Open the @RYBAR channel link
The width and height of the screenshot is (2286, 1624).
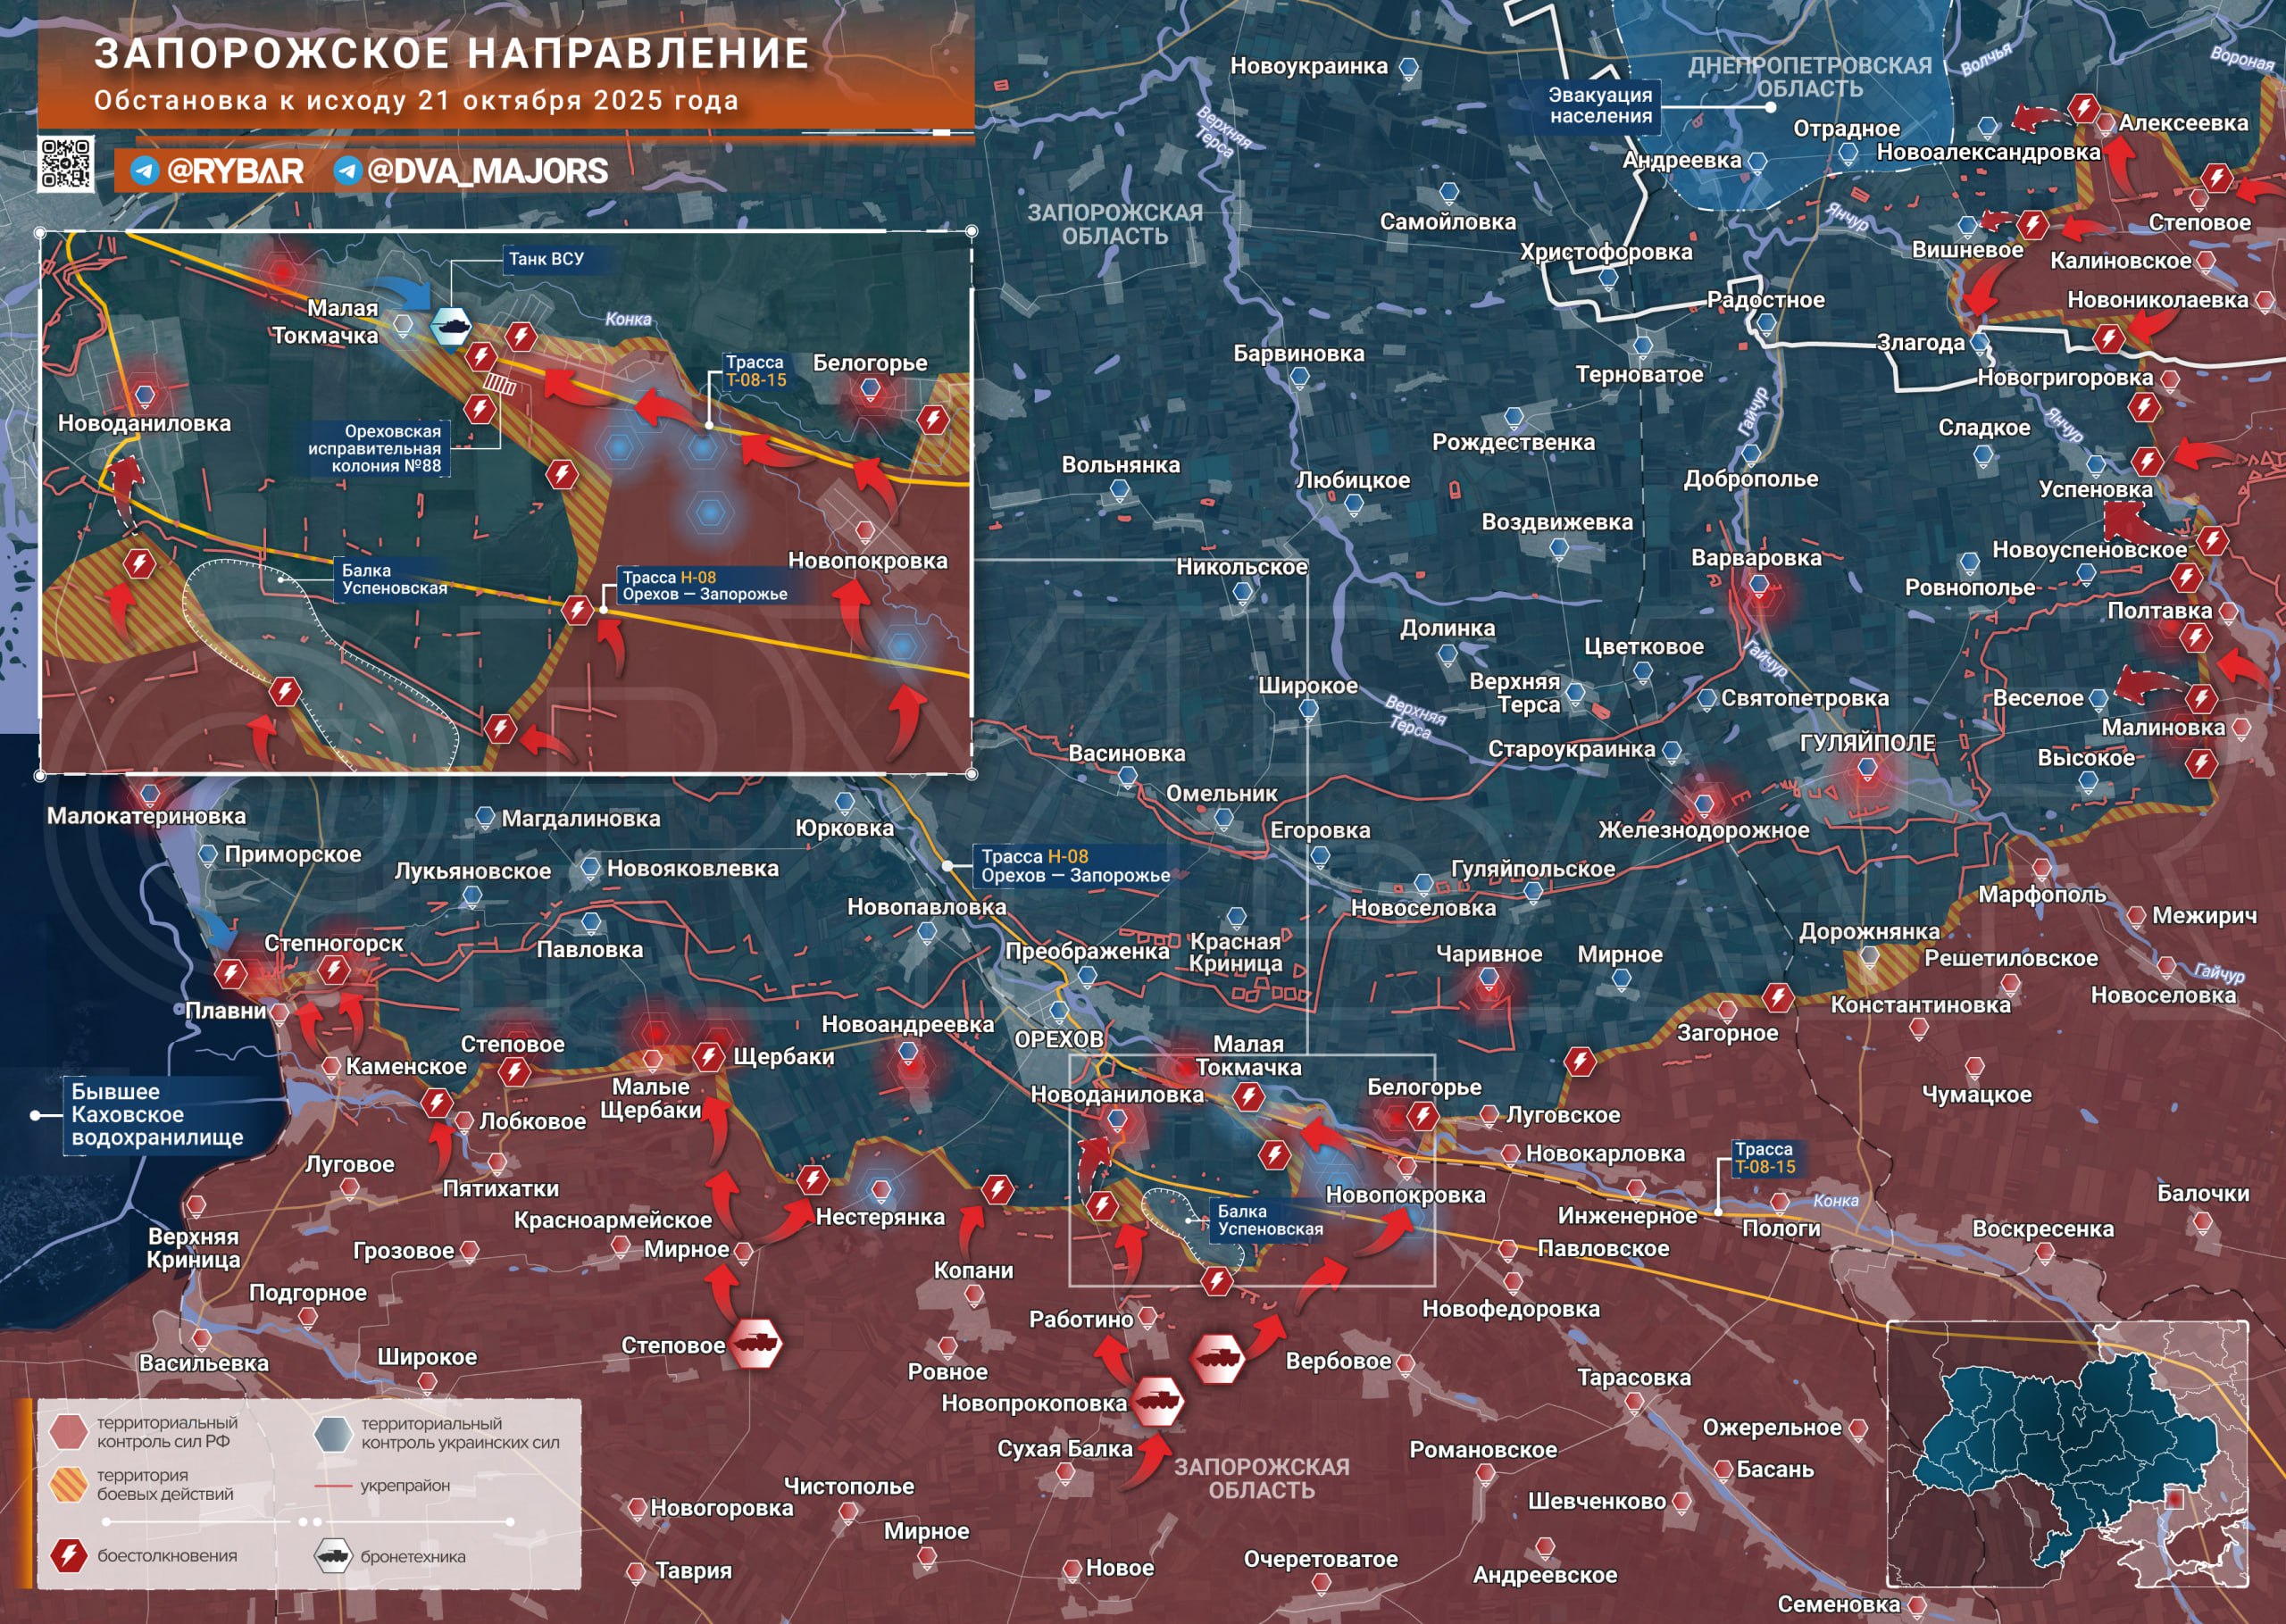click(x=235, y=171)
